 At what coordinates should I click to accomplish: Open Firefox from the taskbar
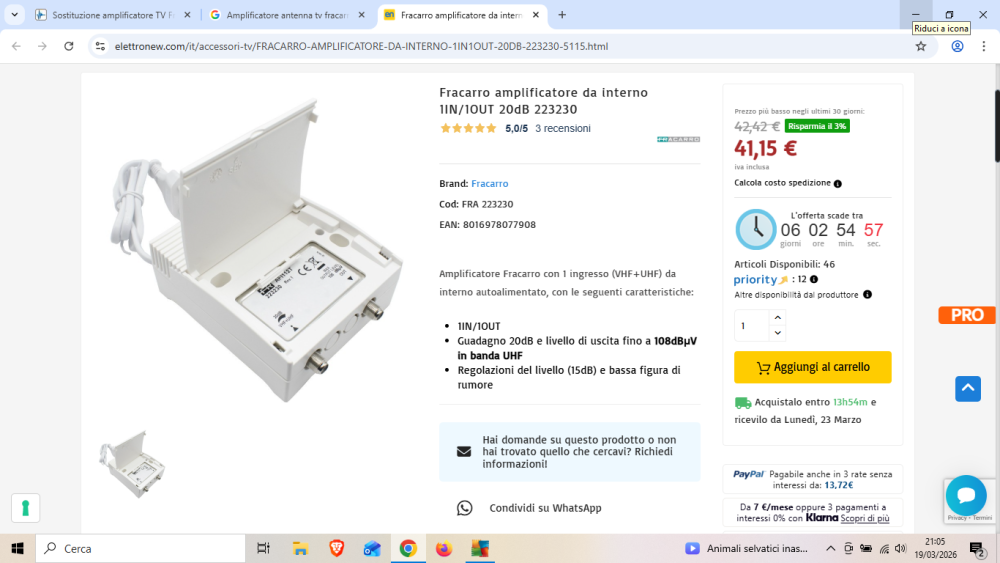444,548
